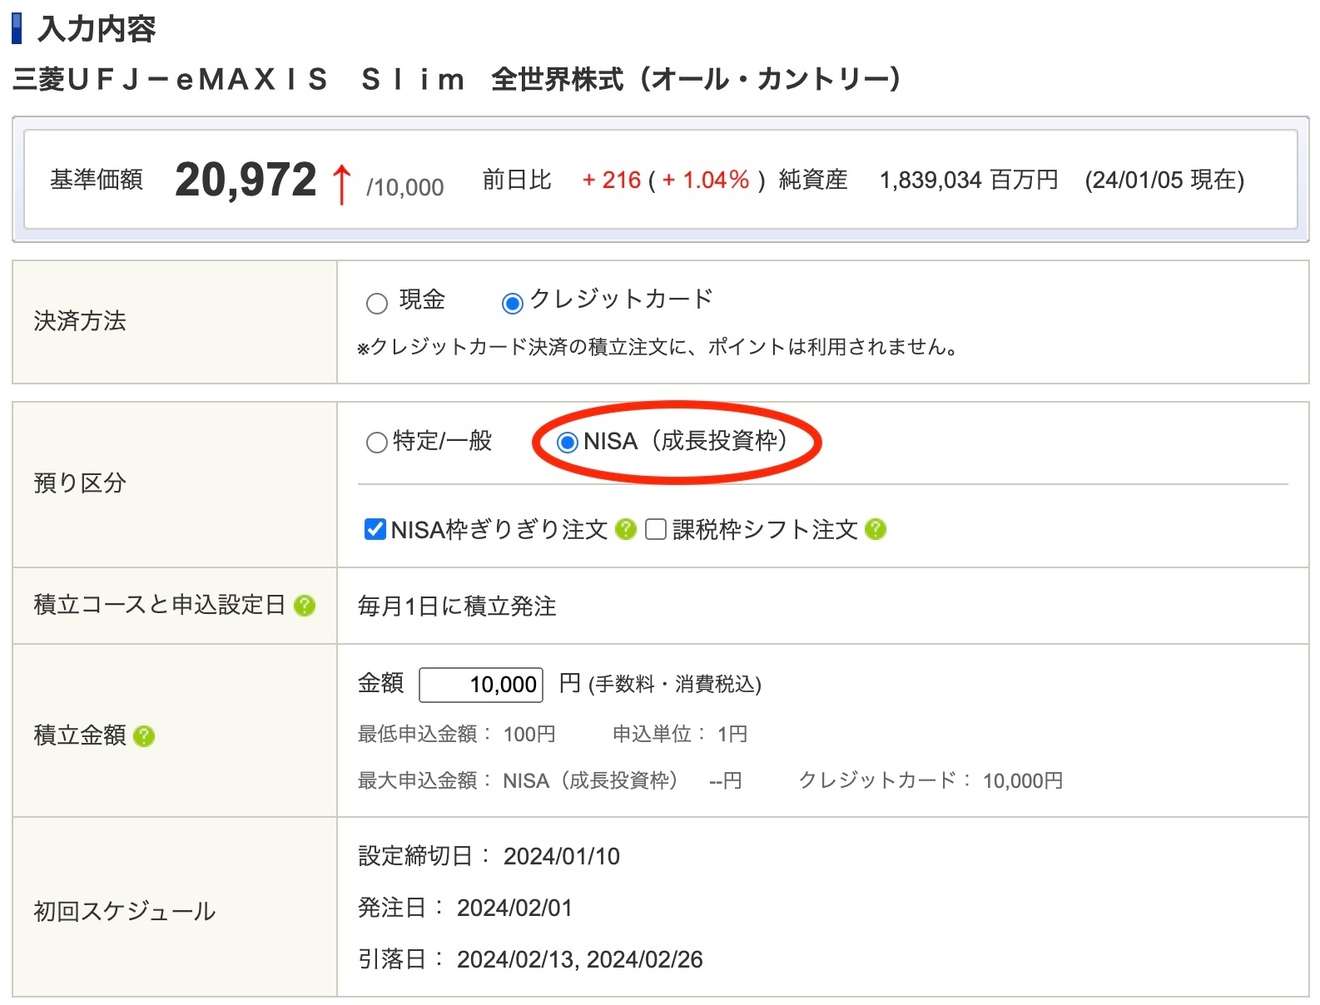Click the 前日比 value + 216
This screenshot has height=1005, width=1320.
coord(611,180)
